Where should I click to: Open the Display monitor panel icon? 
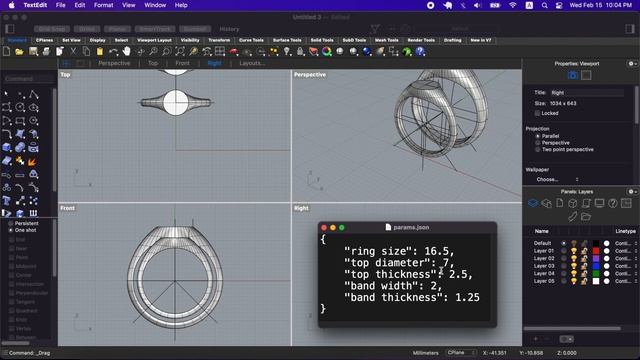click(x=599, y=203)
